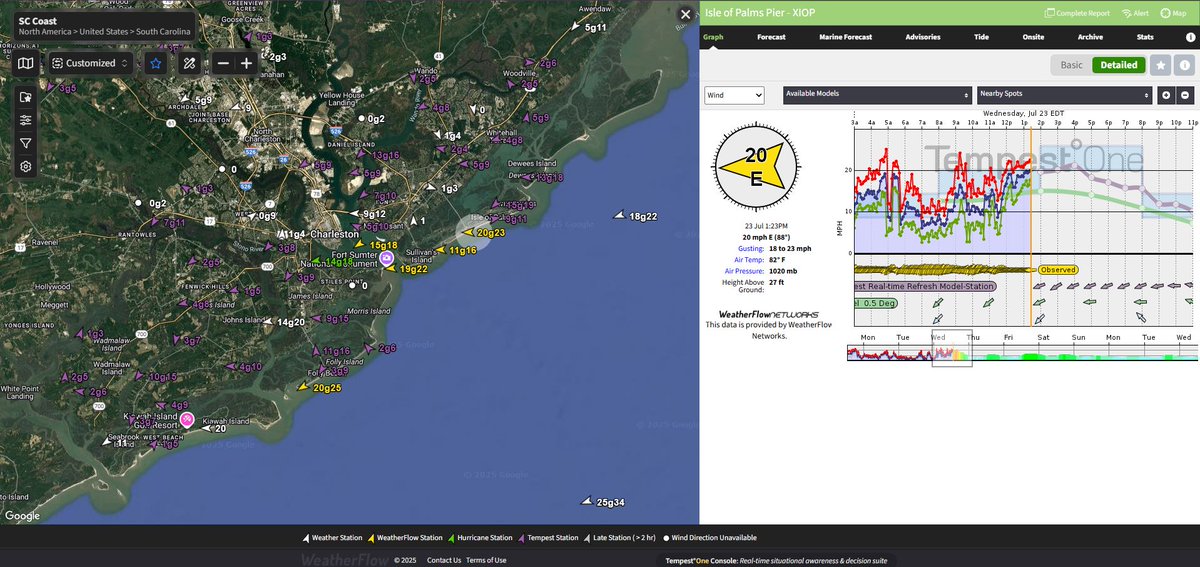Open the saved favorites folder icon
This screenshot has width=1200, height=567.
tap(26, 97)
